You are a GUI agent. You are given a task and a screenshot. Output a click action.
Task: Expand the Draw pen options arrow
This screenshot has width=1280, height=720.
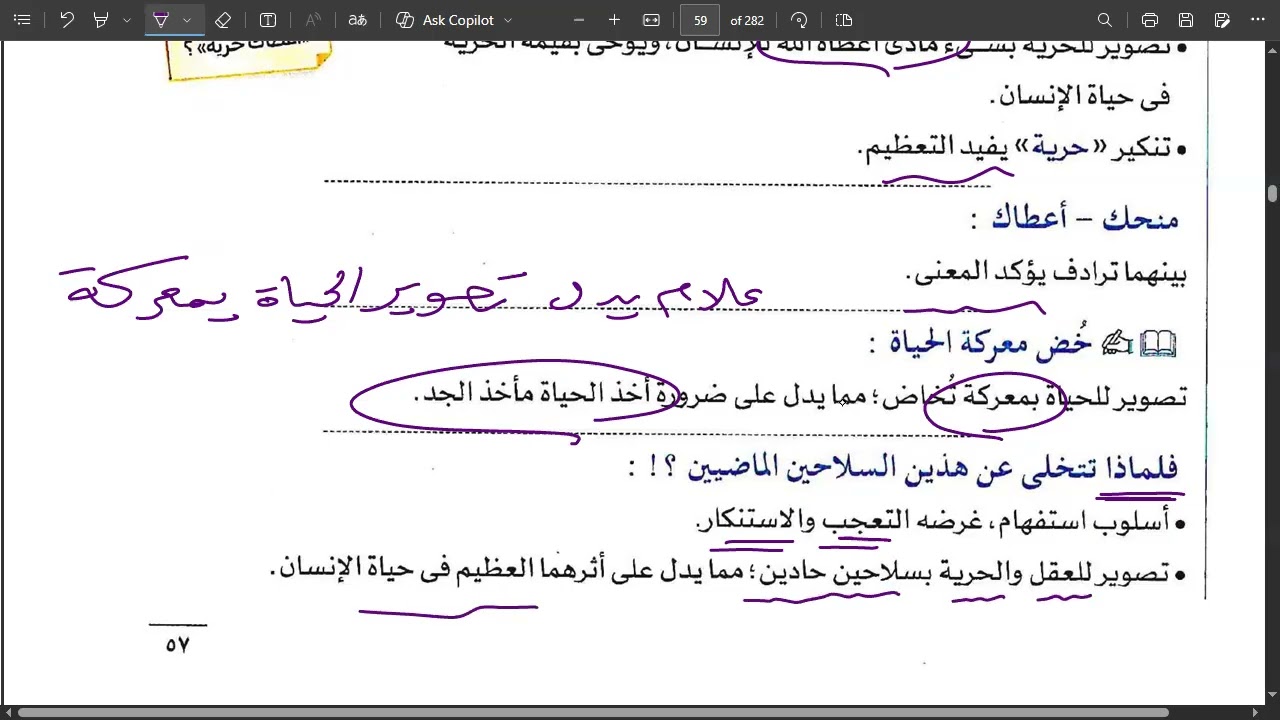pos(187,20)
